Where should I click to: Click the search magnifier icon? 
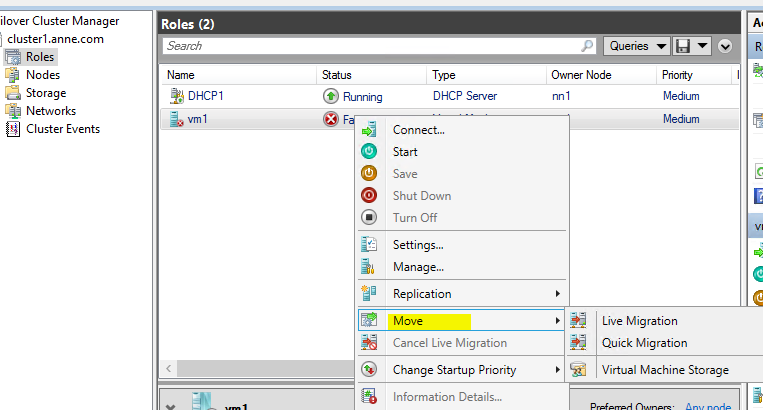[x=587, y=46]
